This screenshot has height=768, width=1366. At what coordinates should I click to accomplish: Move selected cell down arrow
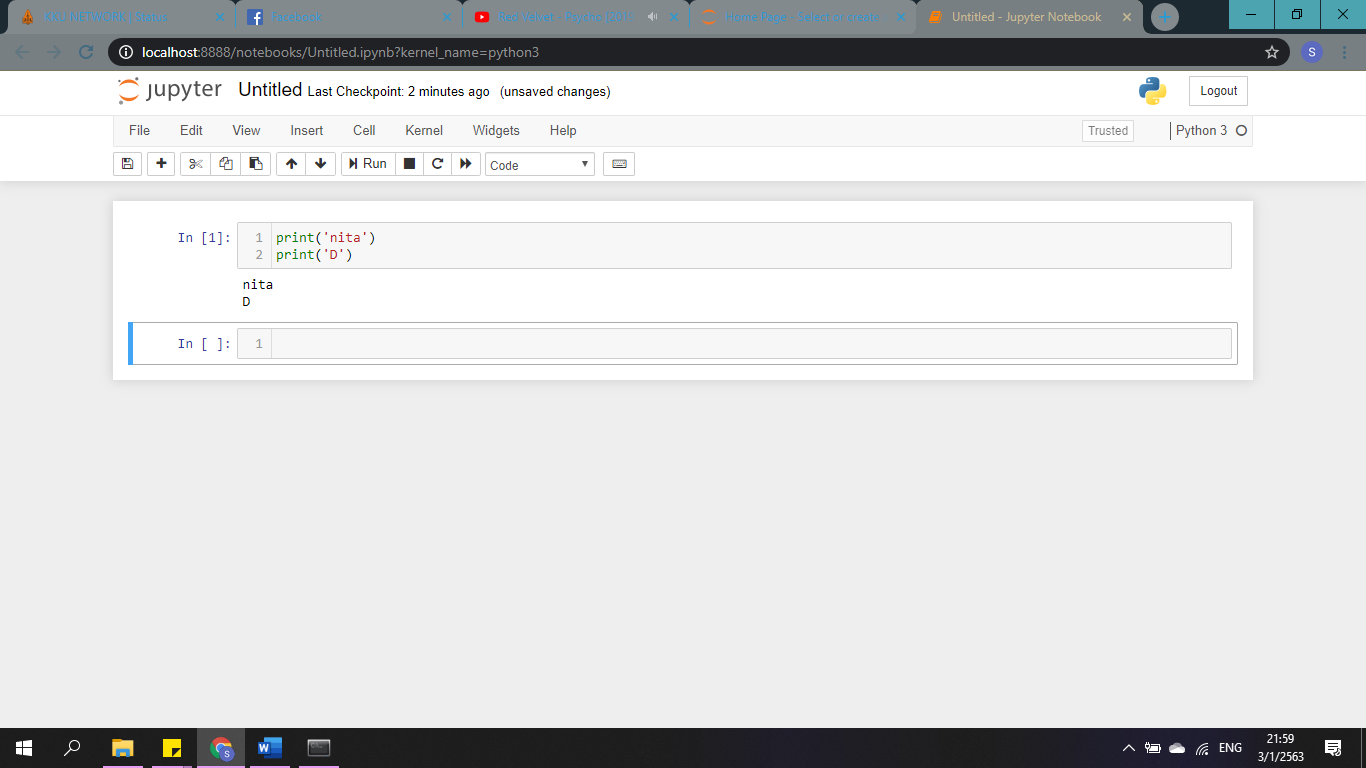click(x=320, y=164)
